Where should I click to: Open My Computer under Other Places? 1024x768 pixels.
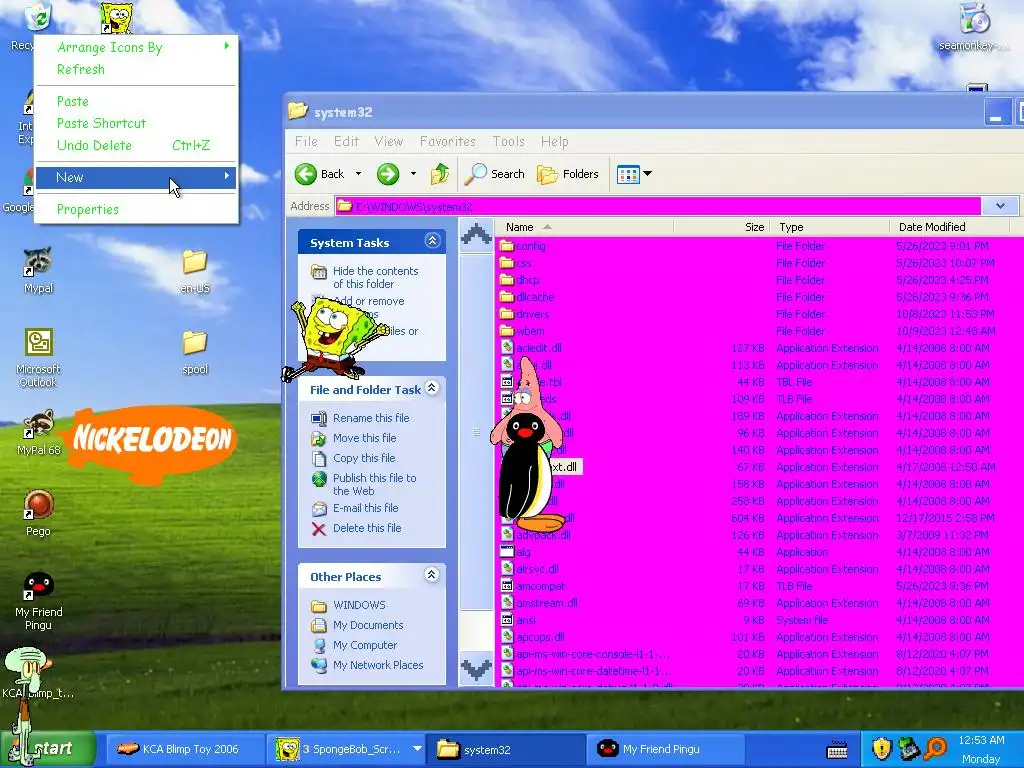[x=364, y=645]
